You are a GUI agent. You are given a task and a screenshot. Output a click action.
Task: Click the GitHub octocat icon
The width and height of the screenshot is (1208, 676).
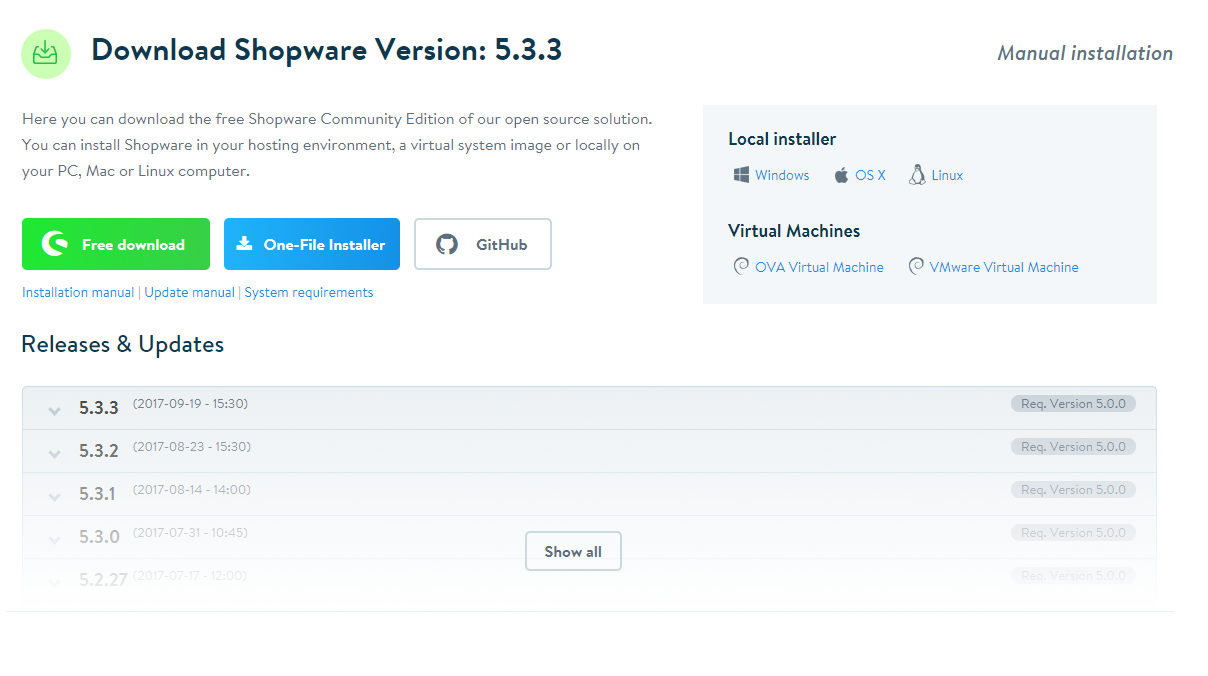(447, 244)
